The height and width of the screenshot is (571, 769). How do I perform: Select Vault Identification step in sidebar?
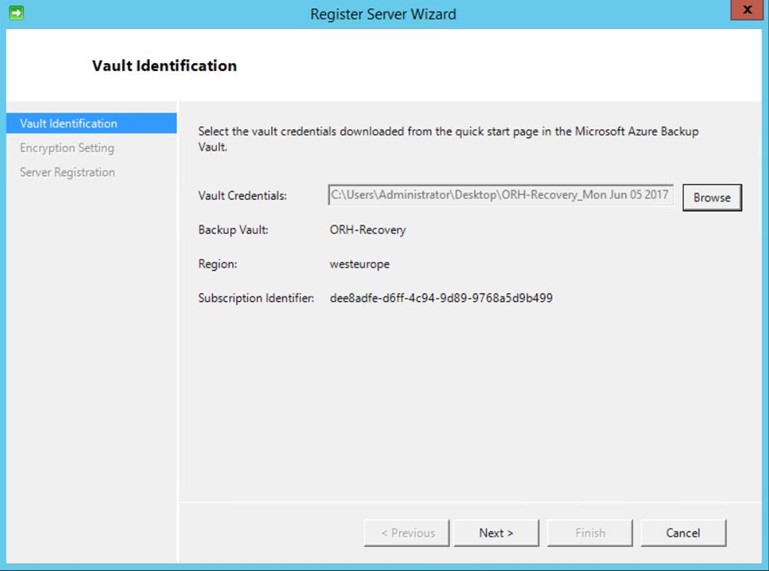[92, 123]
